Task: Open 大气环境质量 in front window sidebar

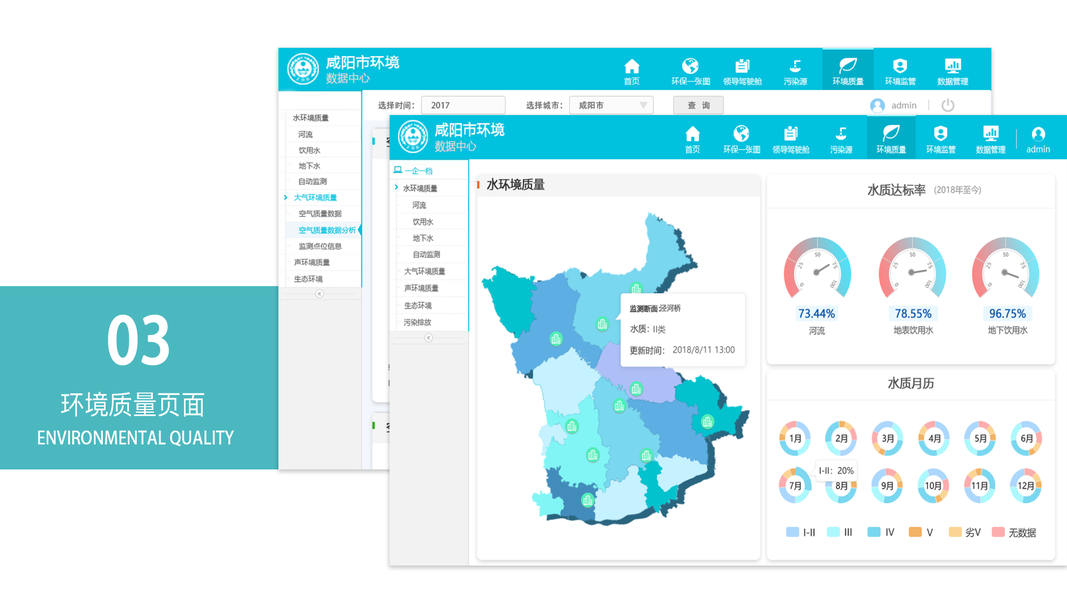Action: click(424, 271)
